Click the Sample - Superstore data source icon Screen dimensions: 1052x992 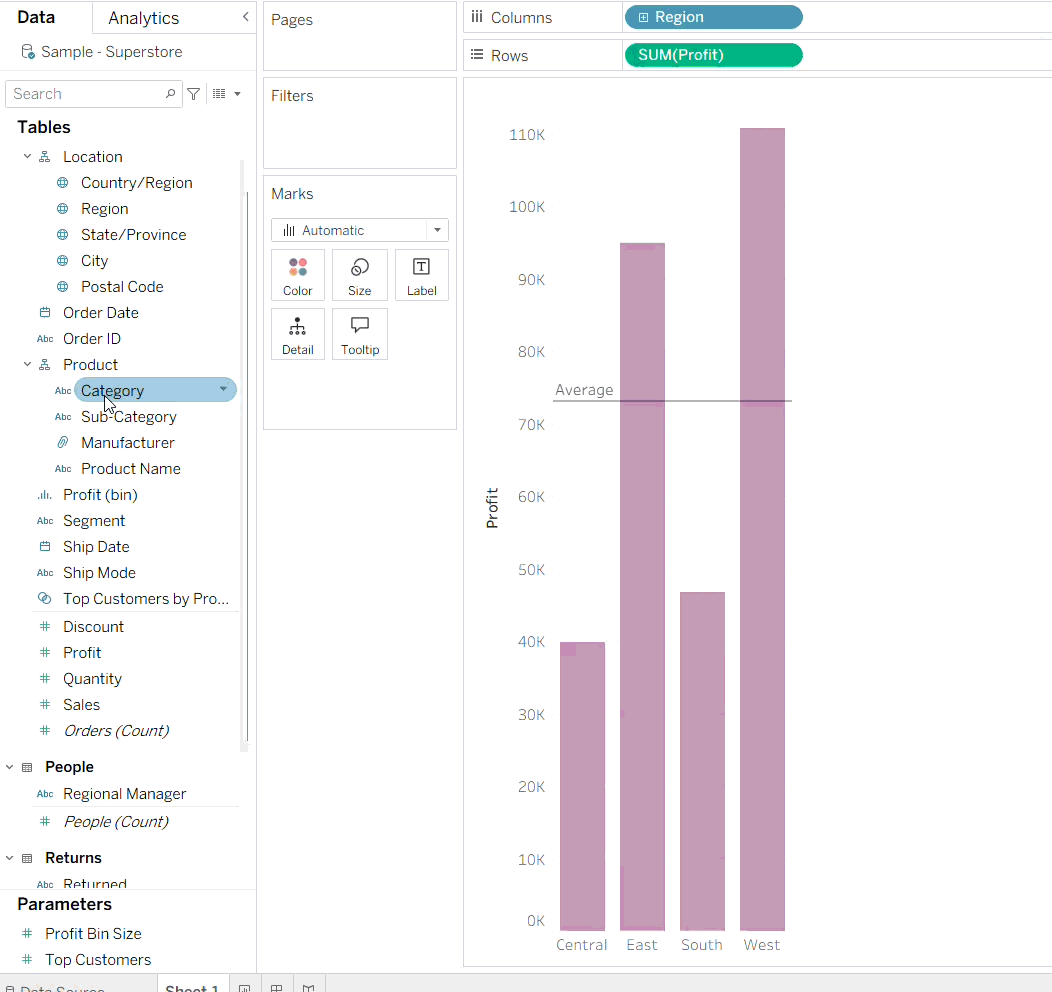coord(27,52)
